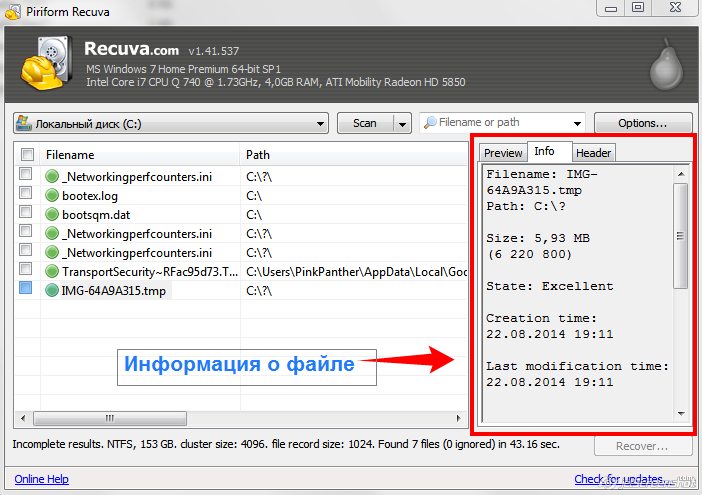This screenshot has height=495, width=702.
Task: Click the Recuva.com title text
Action: click(131, 49)
